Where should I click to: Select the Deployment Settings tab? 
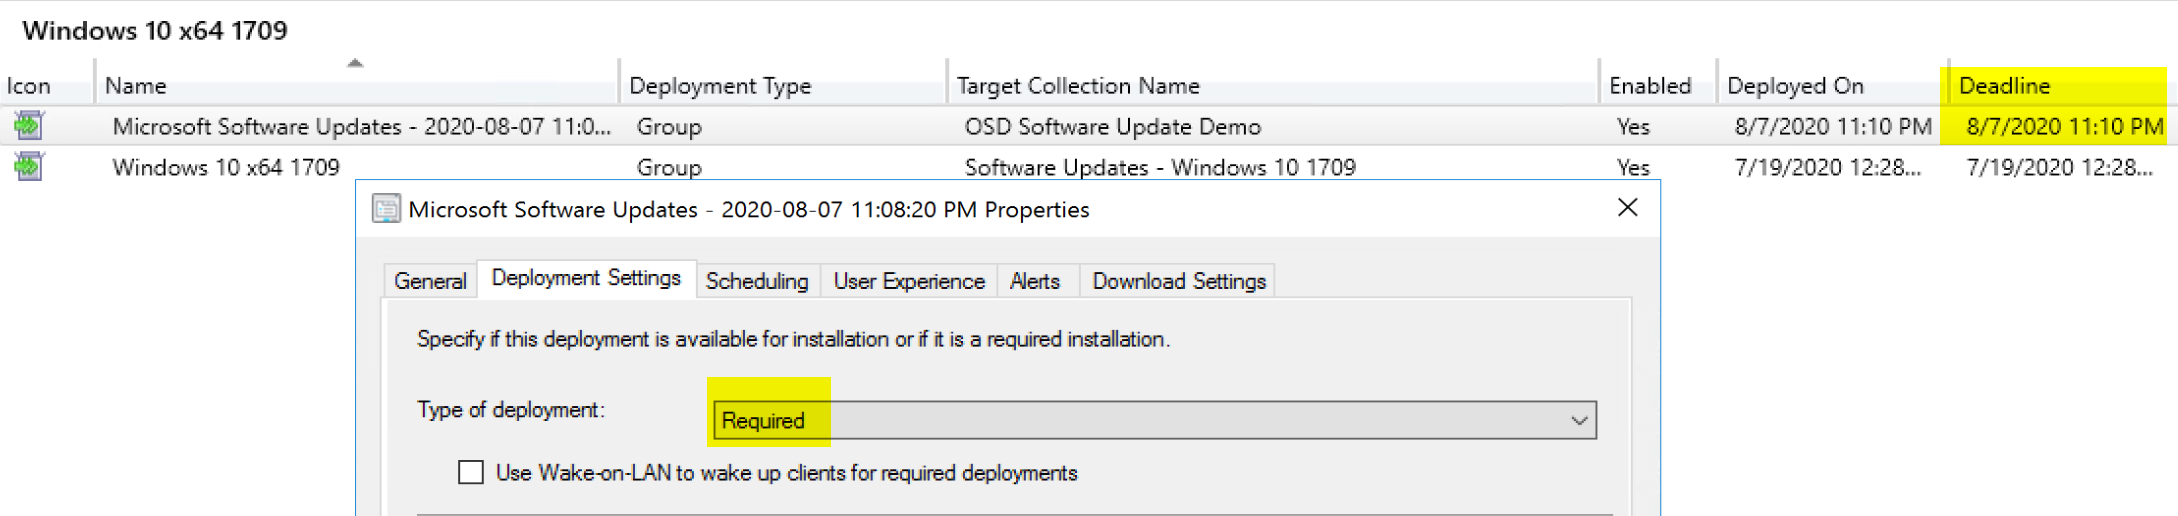click(586, 278)
